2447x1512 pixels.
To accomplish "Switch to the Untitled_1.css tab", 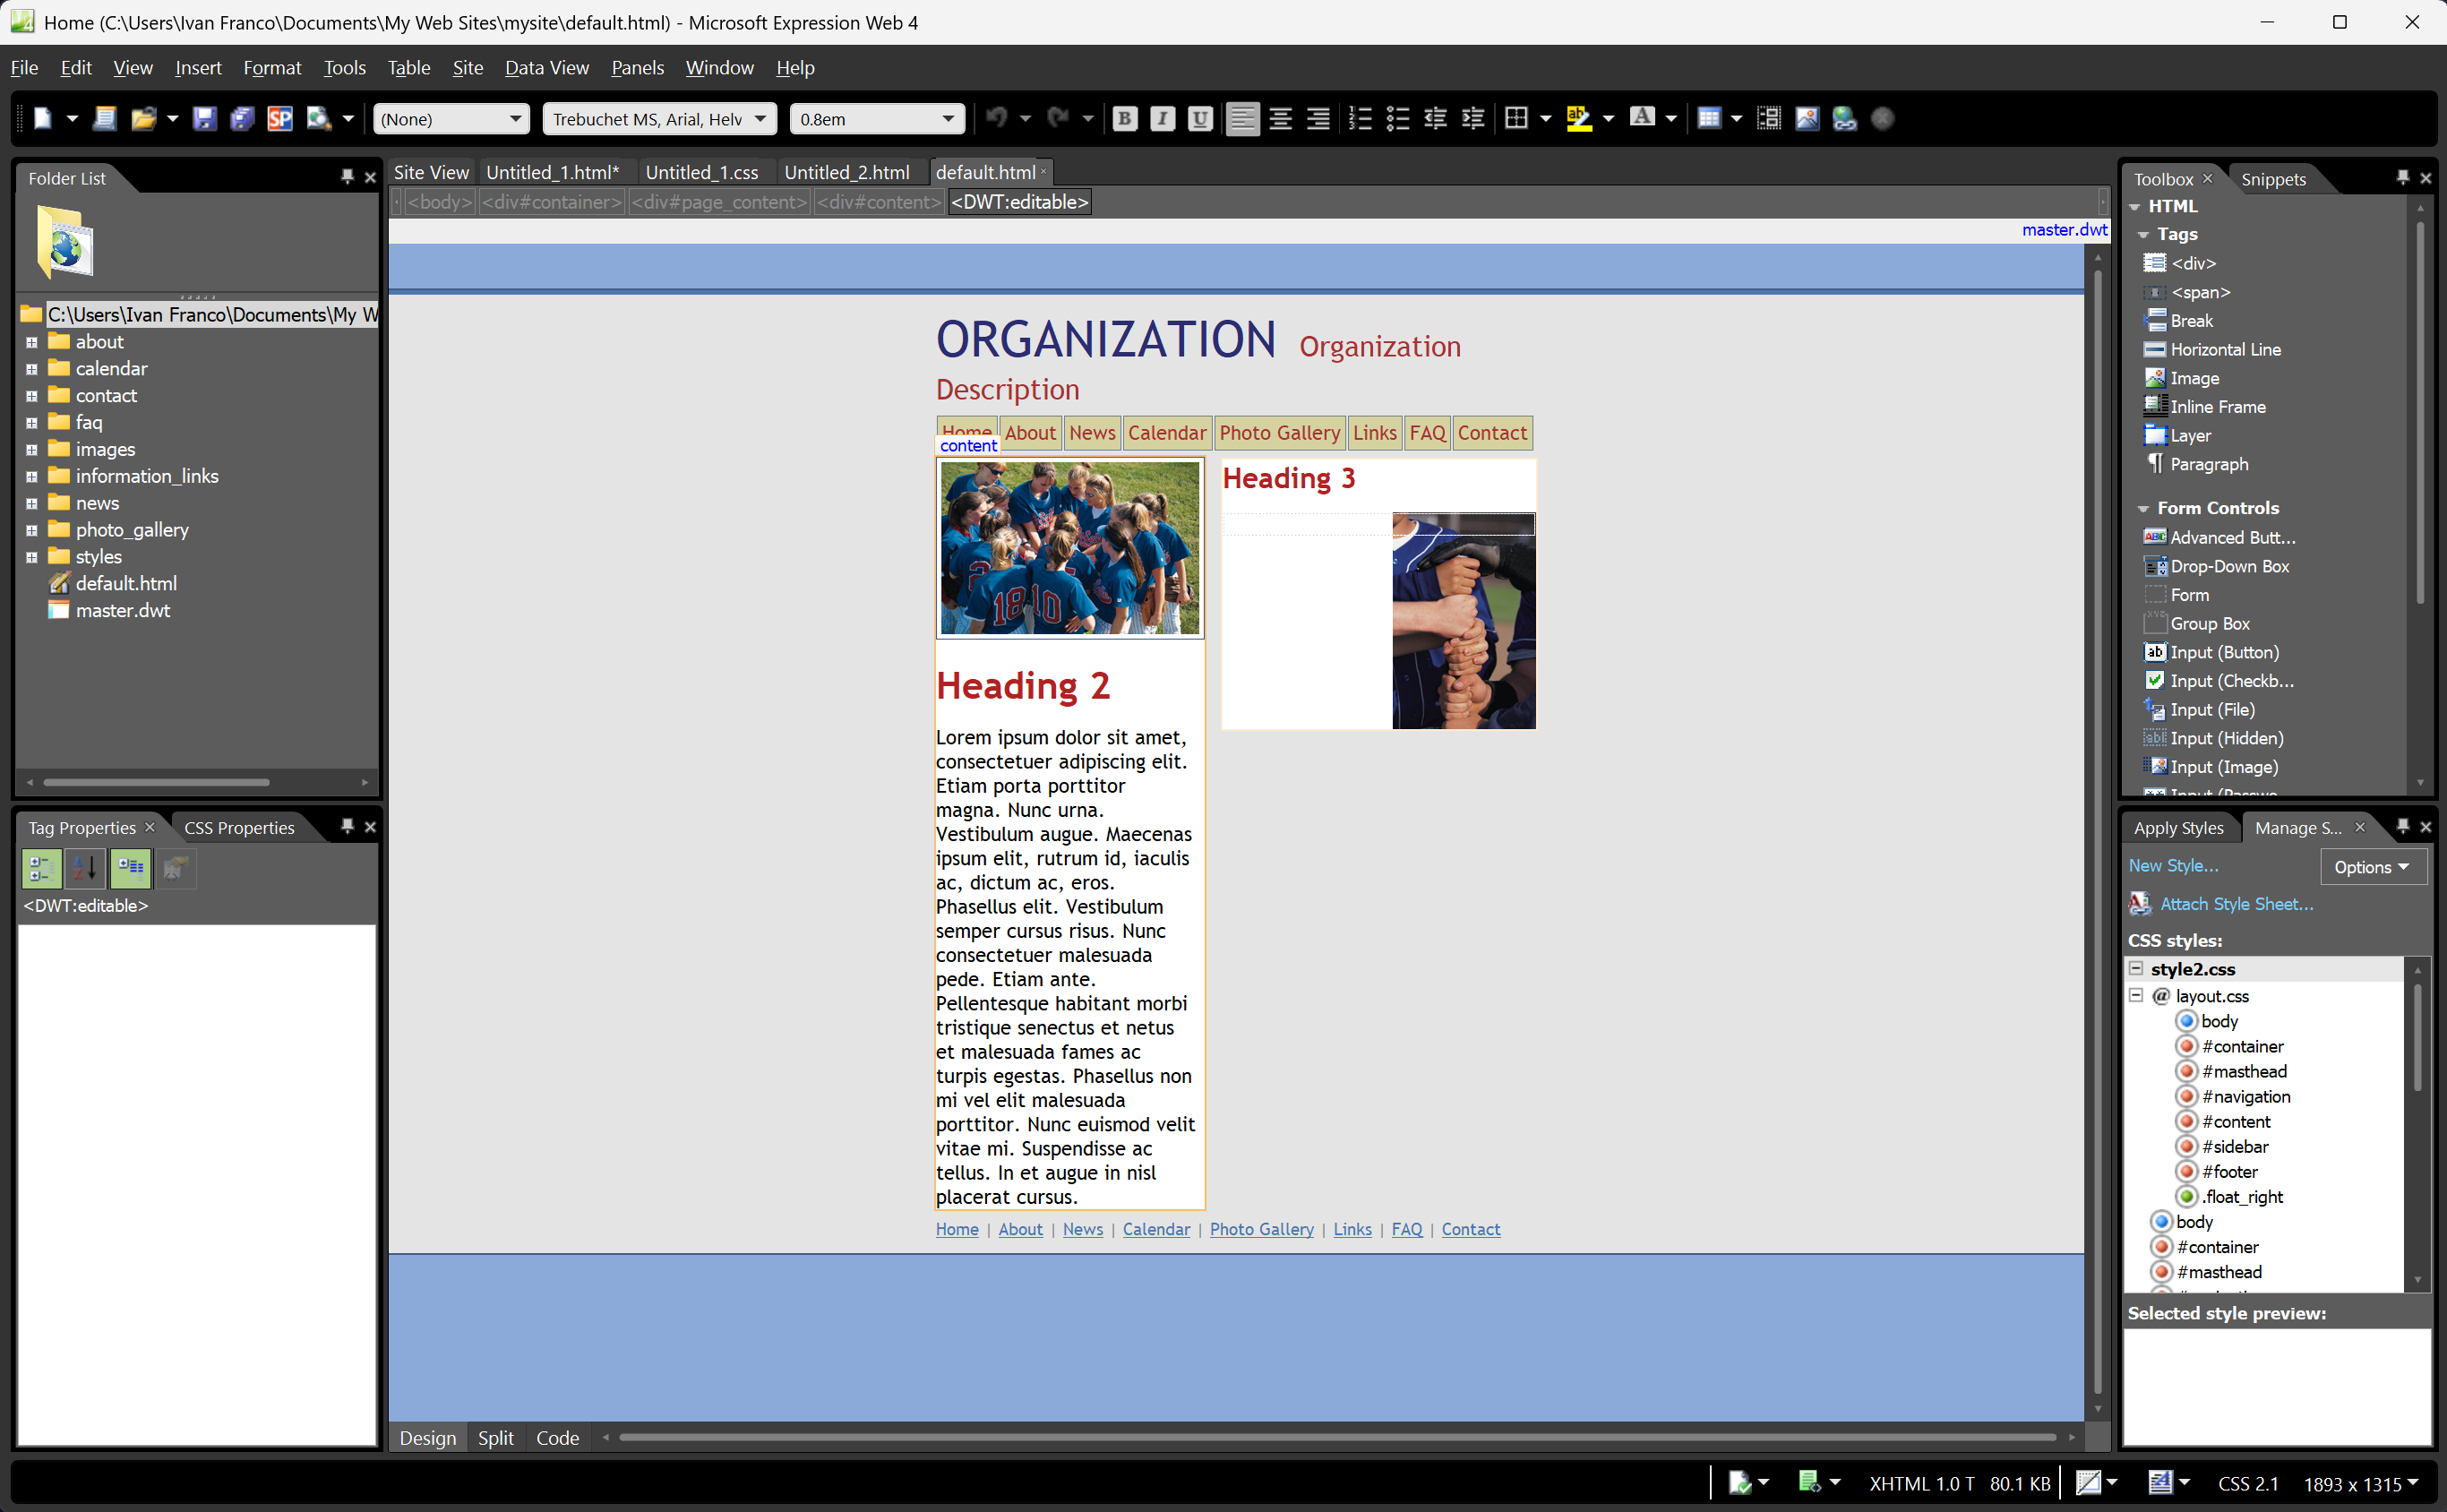I will click(701, 172).
